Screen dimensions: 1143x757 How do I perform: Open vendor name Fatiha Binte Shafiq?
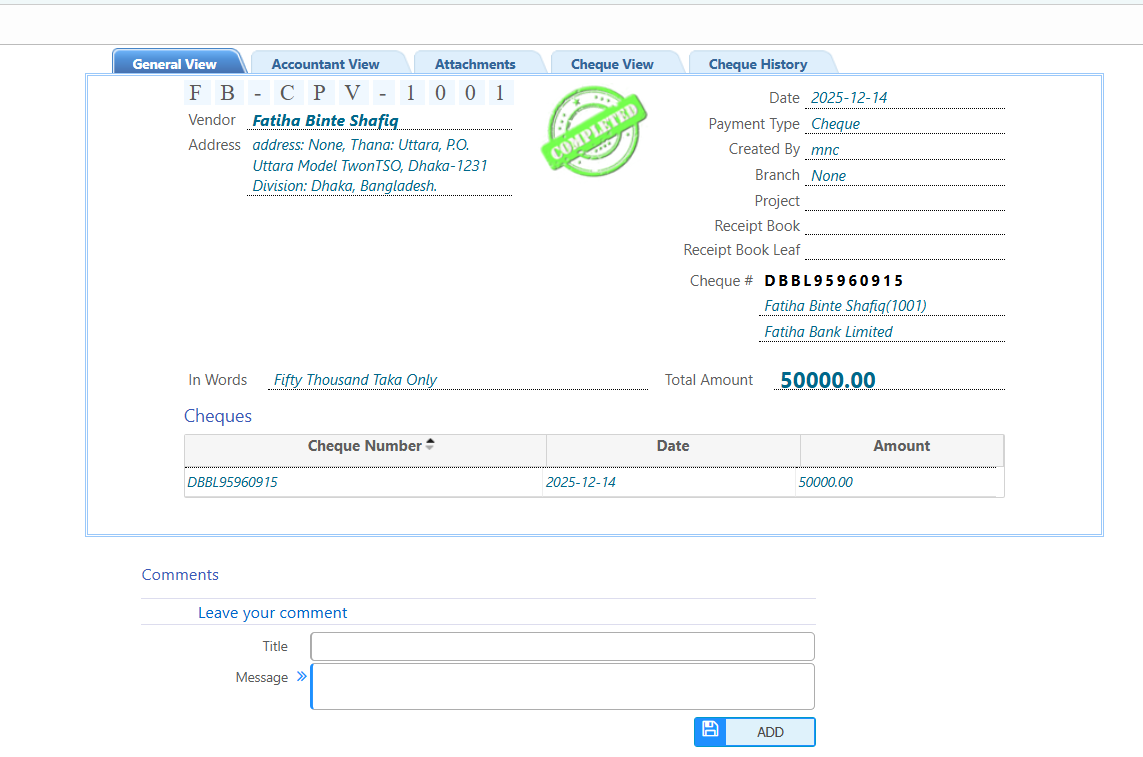325,121
